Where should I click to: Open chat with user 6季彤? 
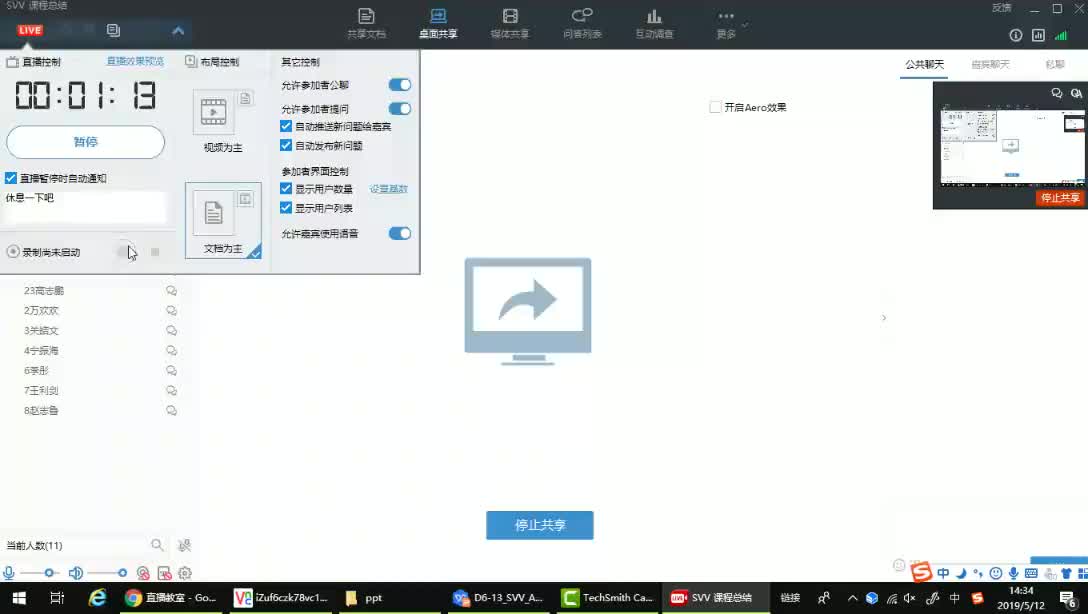171,371
